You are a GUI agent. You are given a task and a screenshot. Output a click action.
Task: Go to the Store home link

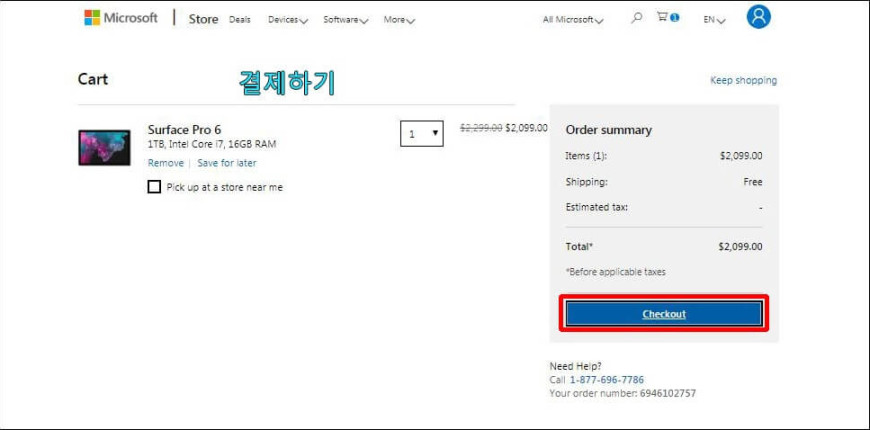click(x=203, y=19)
